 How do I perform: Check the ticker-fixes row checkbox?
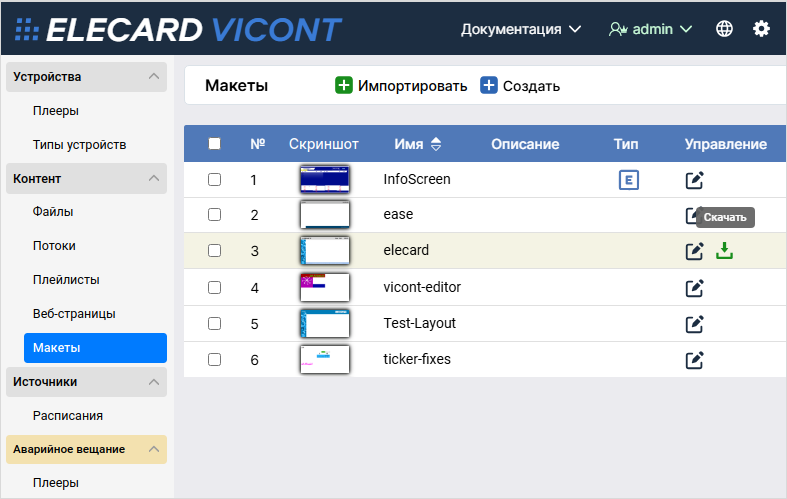214,359
